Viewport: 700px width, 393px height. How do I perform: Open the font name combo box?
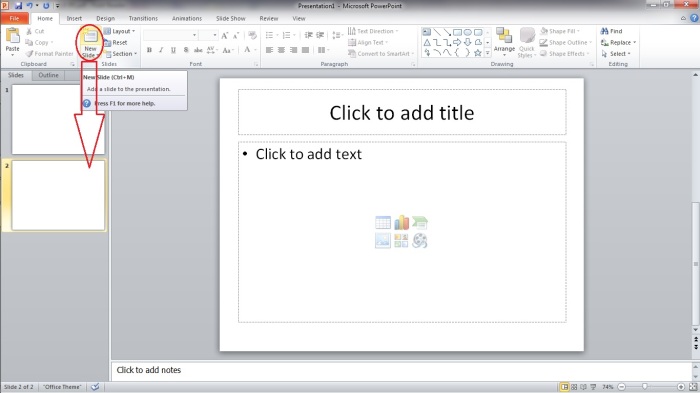171,35
